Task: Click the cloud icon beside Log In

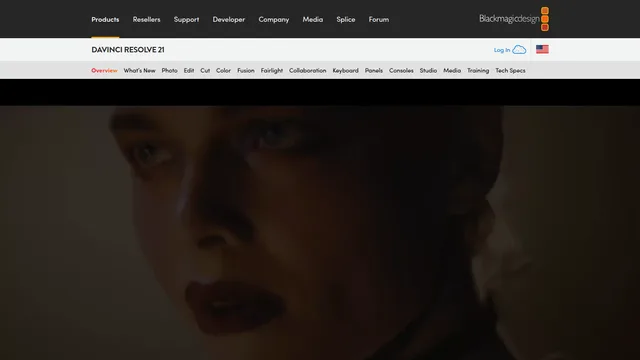Action: [x=519, y=50]
